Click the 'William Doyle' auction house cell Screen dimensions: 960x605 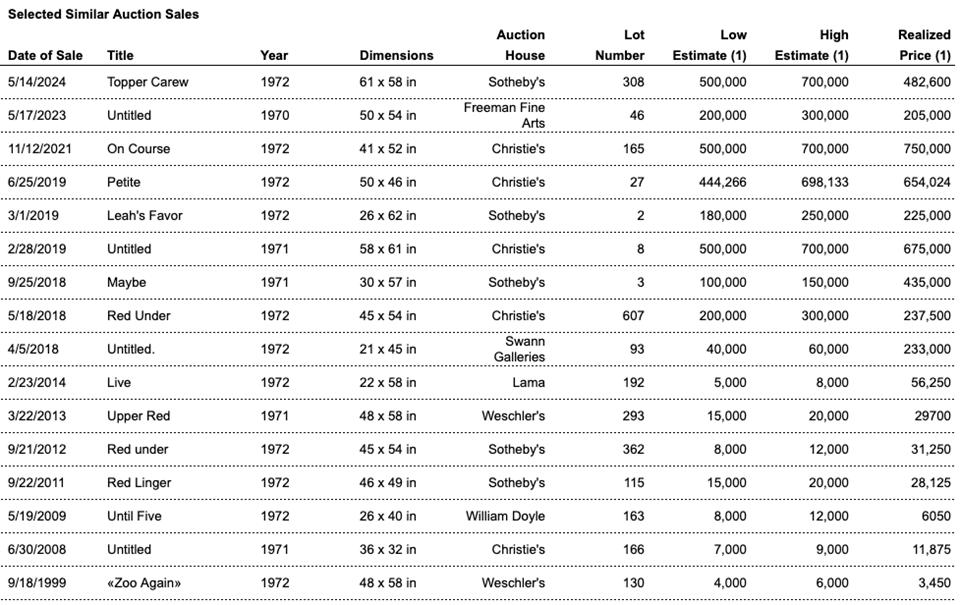click(505, 516)
